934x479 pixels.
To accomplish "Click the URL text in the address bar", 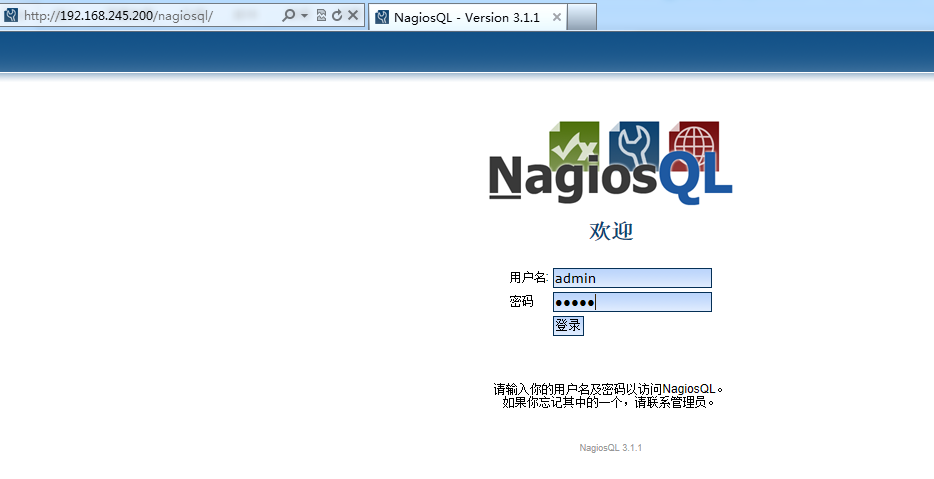I will click(119, 16).
